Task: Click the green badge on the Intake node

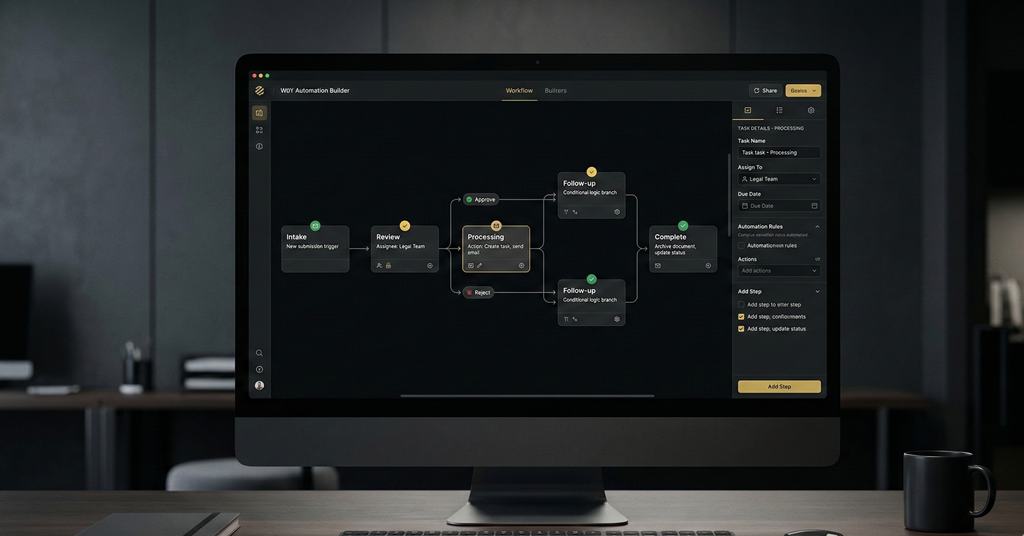Action: point(315,226)
